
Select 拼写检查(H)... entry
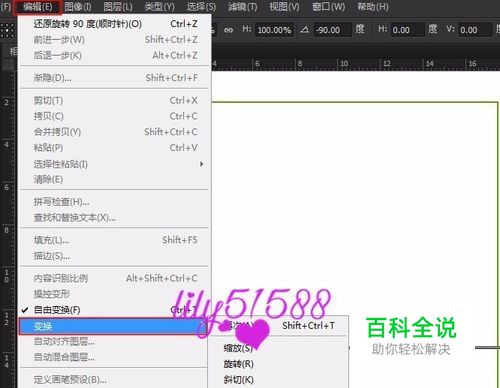pos(115,202)
